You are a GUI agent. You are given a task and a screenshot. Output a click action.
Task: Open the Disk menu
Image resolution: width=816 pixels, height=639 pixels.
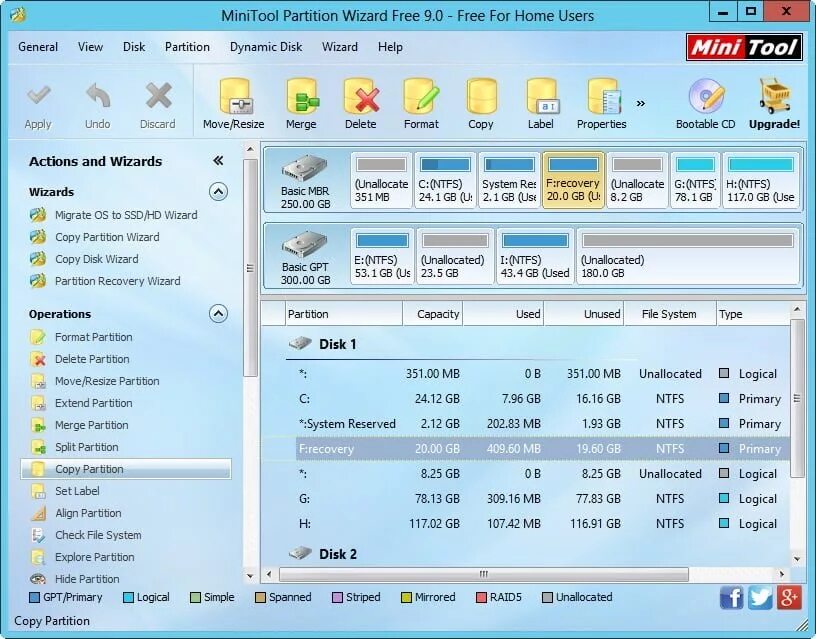coord(134,47)
